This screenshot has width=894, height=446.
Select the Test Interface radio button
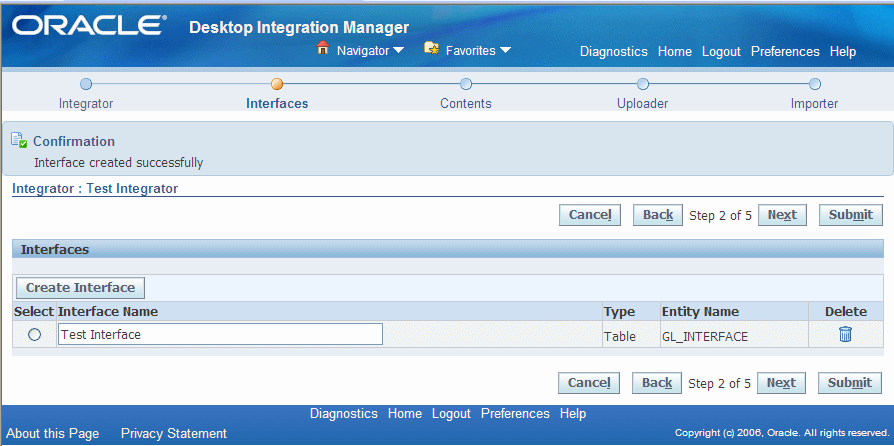coord(35,335)
